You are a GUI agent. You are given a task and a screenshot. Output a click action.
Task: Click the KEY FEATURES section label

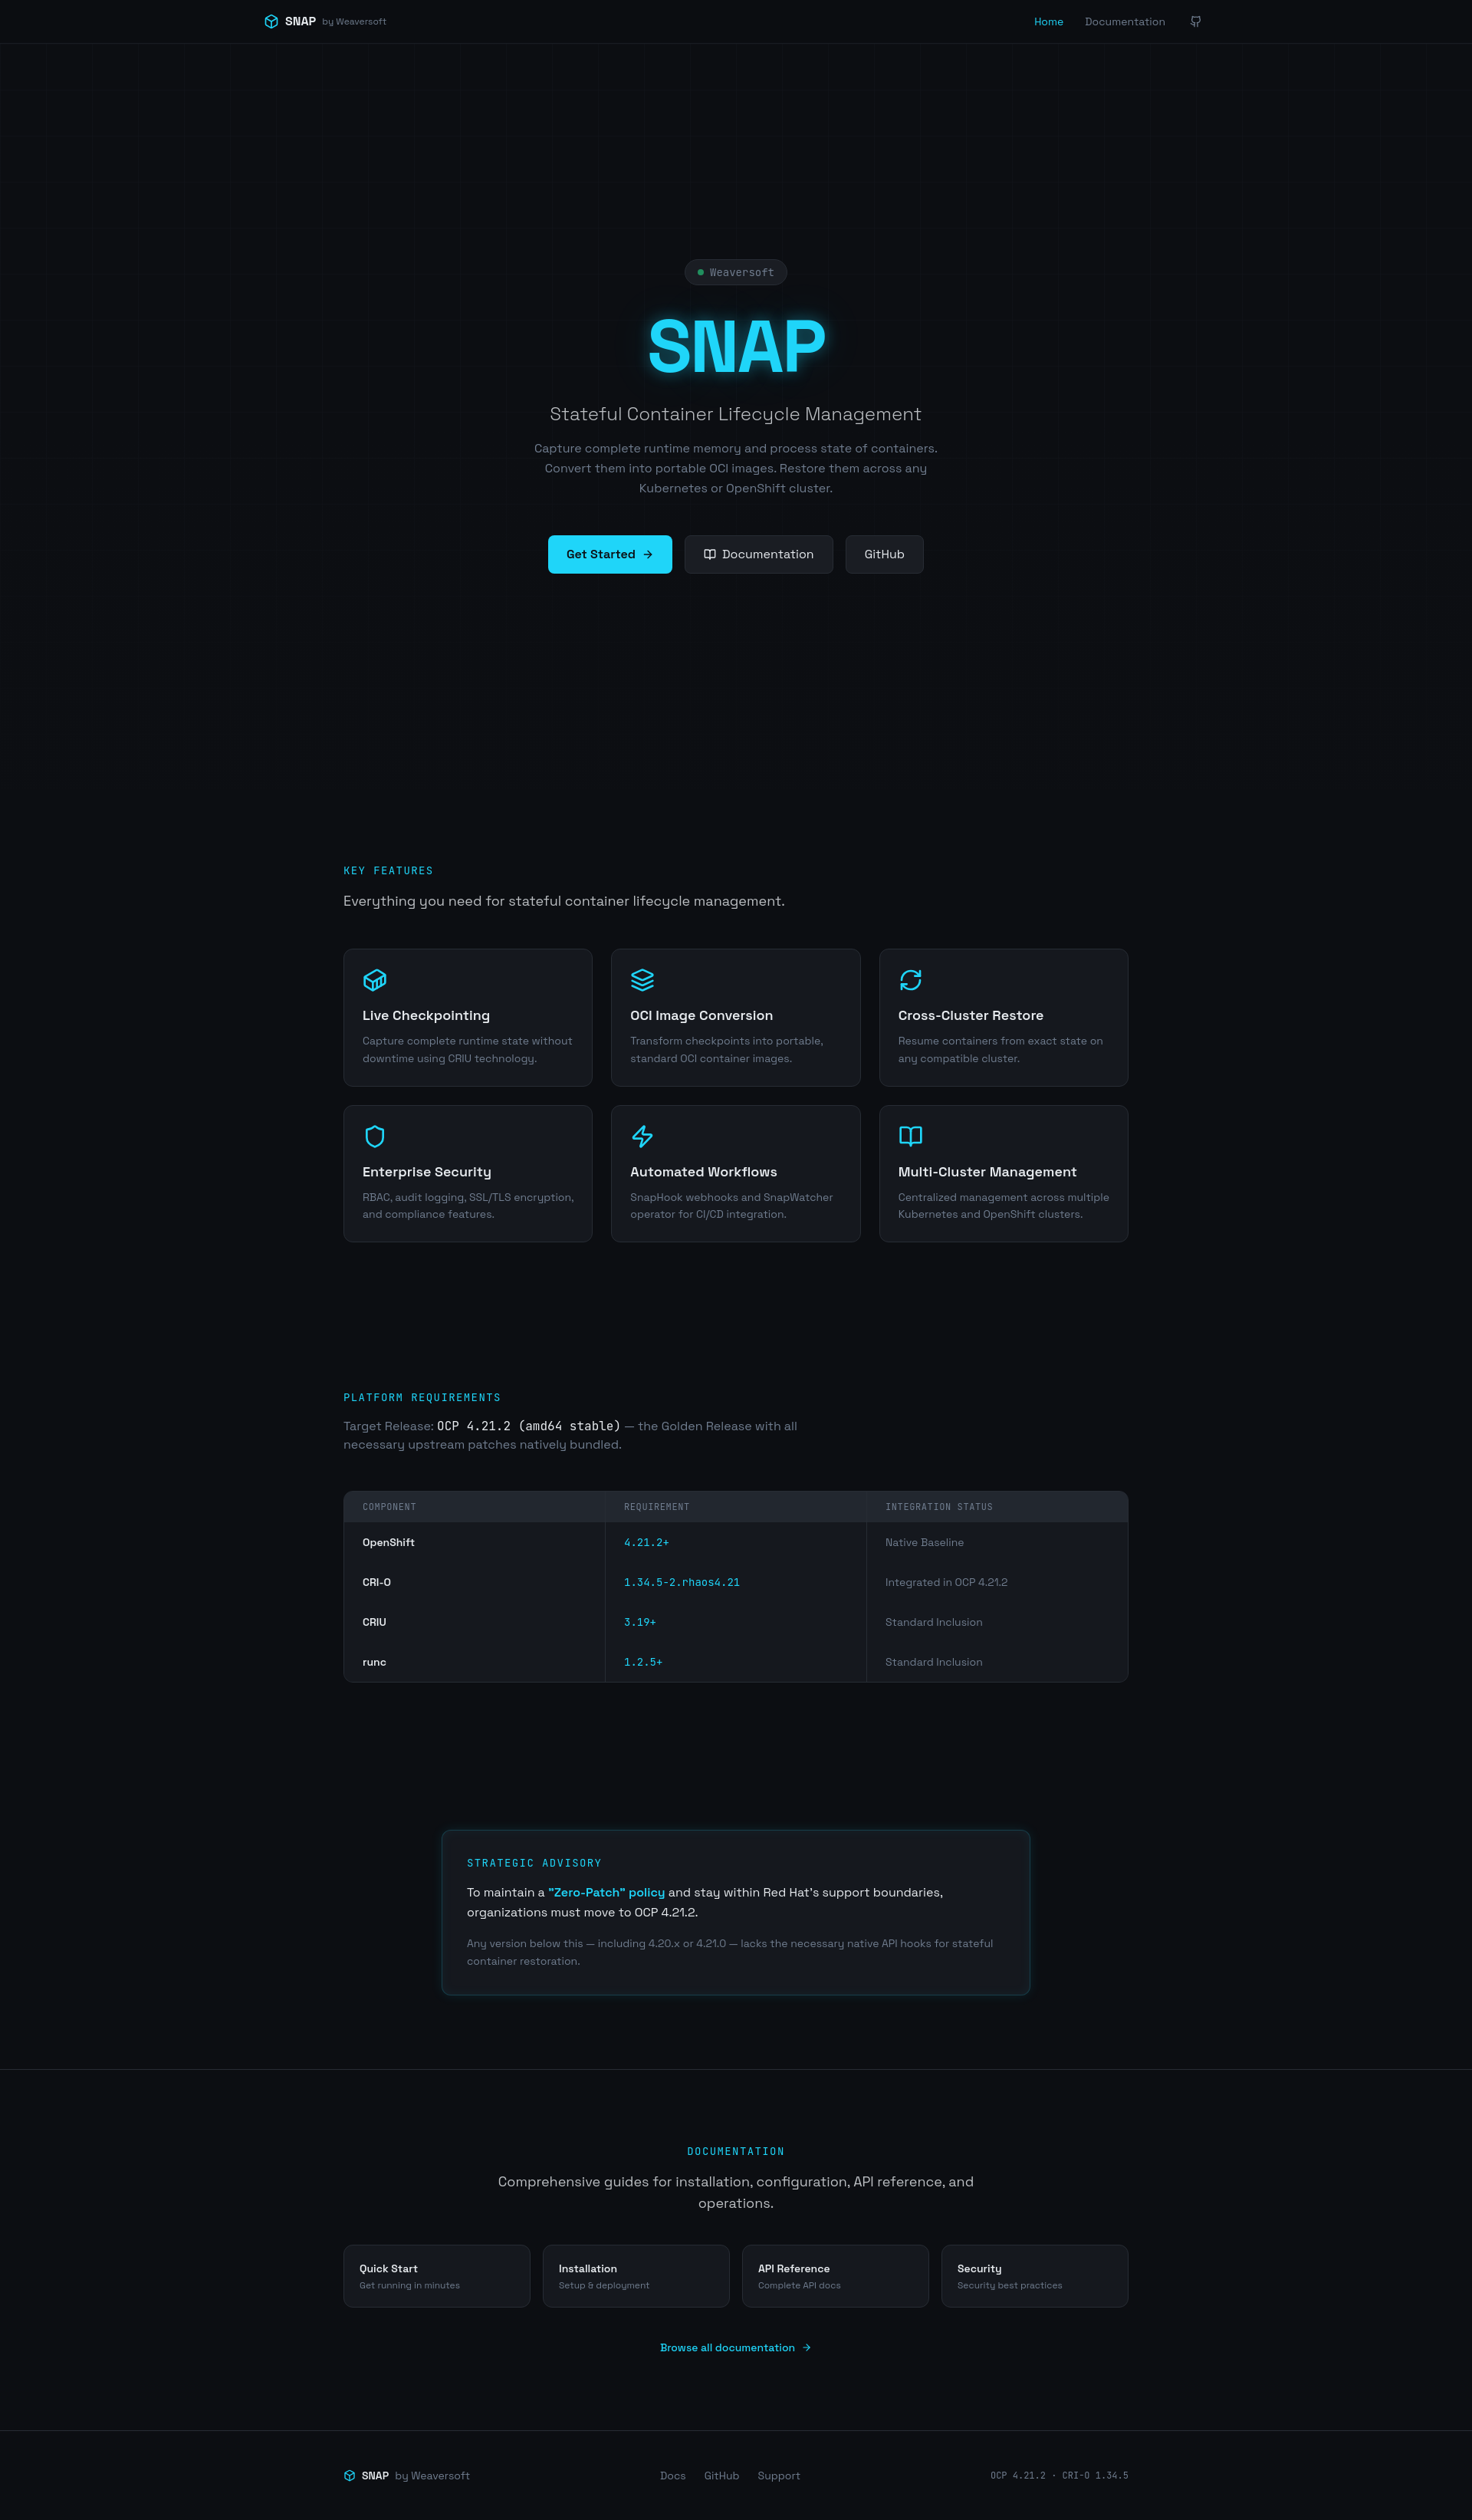(388, 871)
